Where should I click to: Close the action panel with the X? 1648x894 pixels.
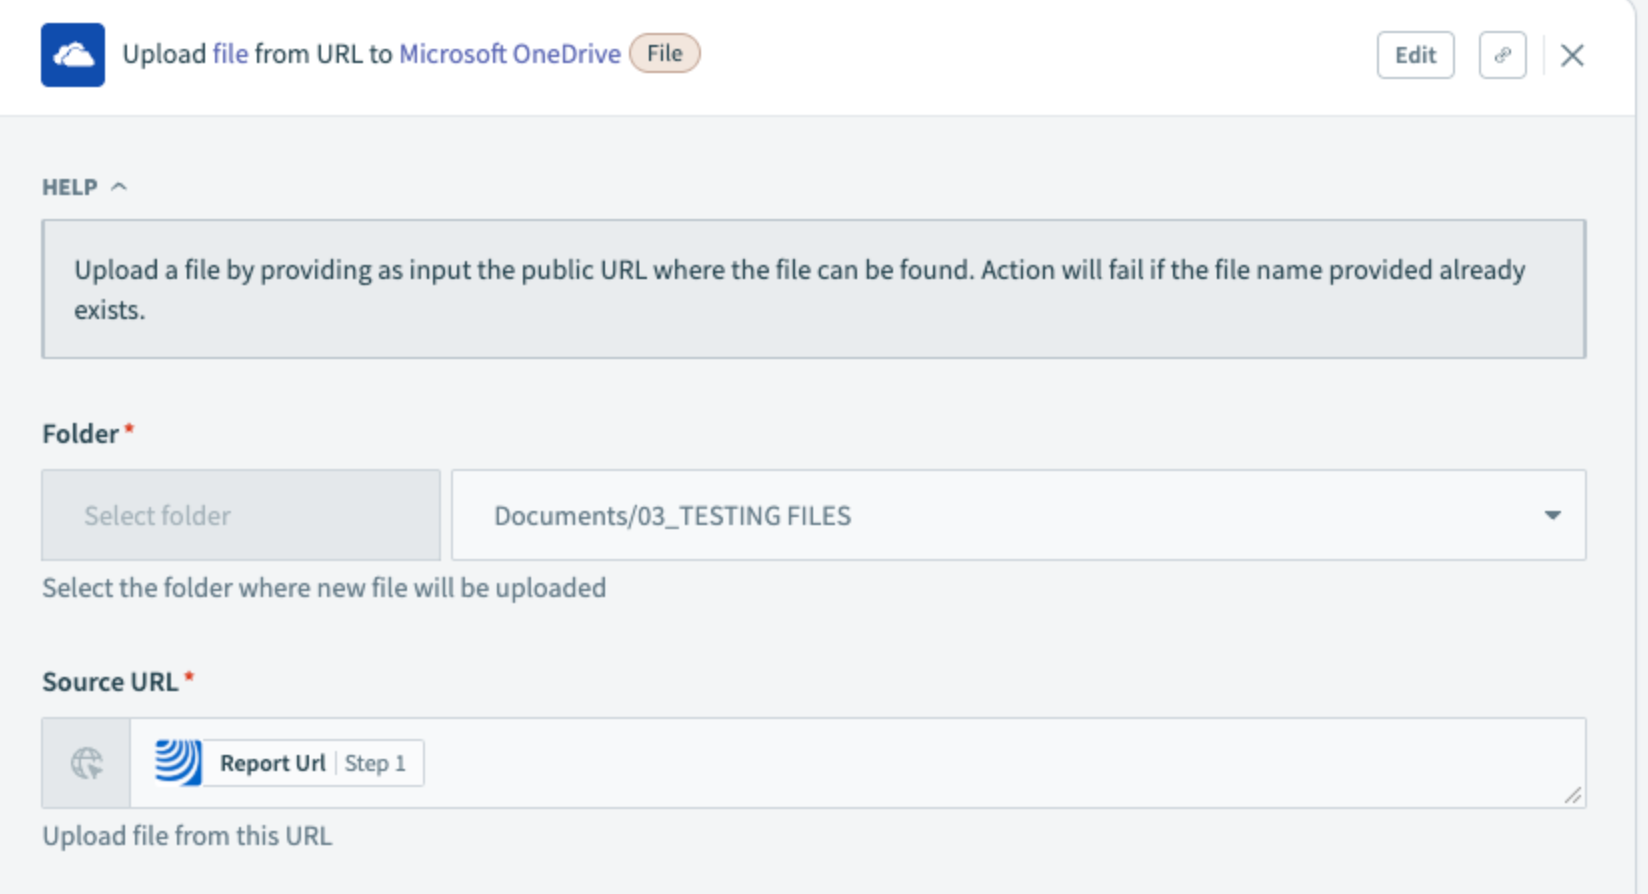(x=1572, y=55)
